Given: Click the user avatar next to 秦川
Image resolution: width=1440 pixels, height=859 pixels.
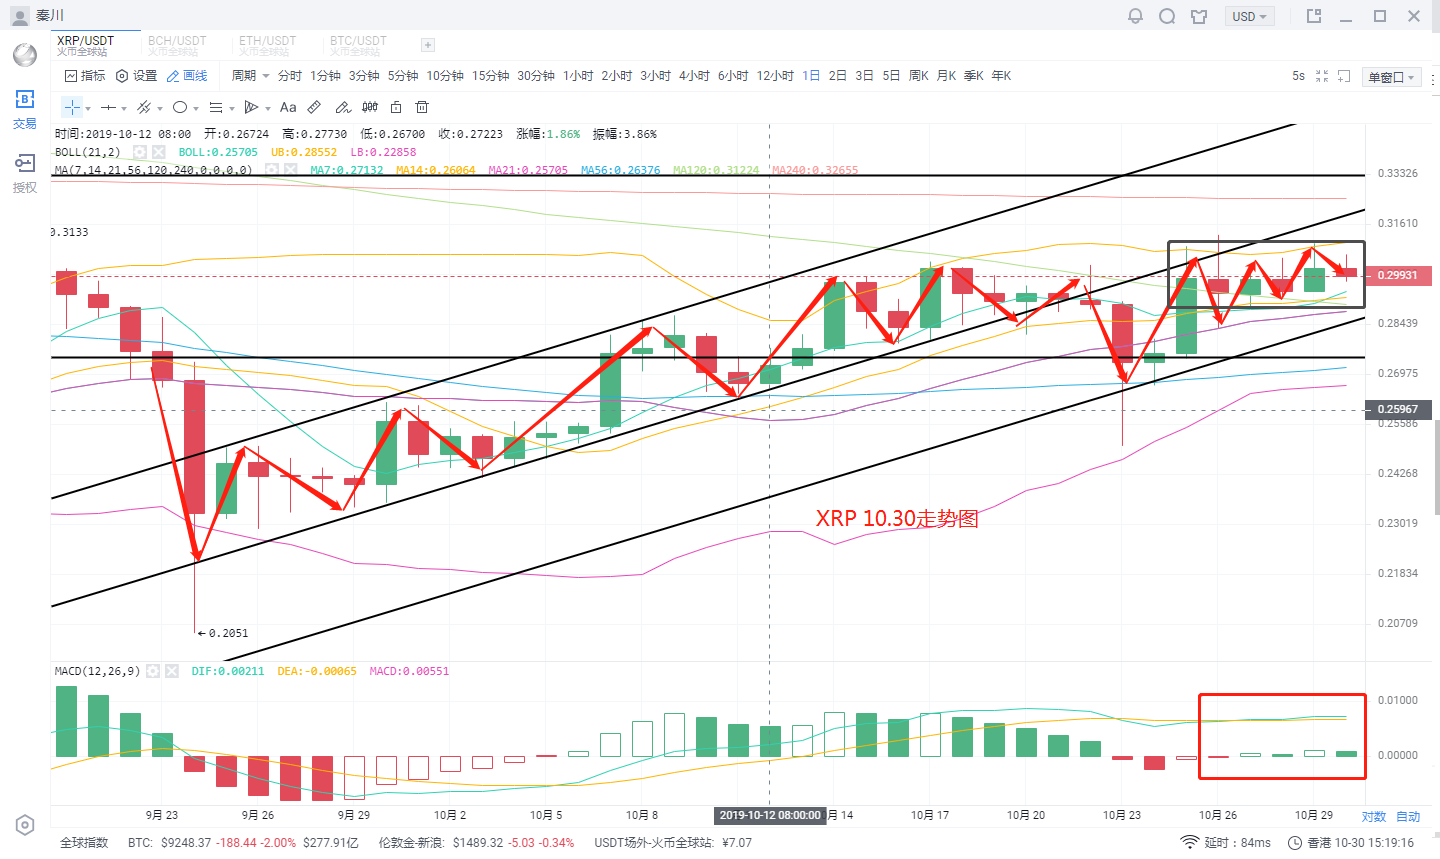Looking at the screenshot, I should point(20,16).
